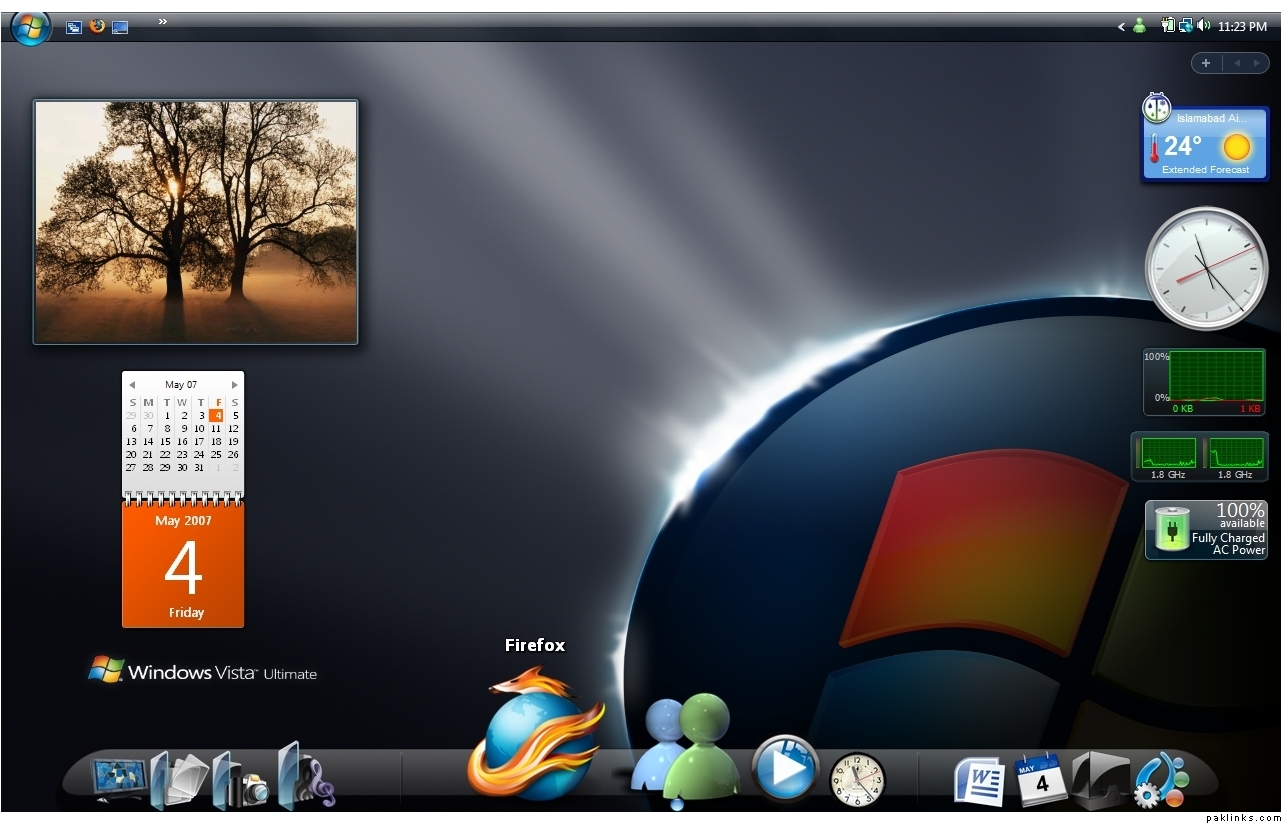
Task: Click the Windows Start orb
Action: [30, 27]
